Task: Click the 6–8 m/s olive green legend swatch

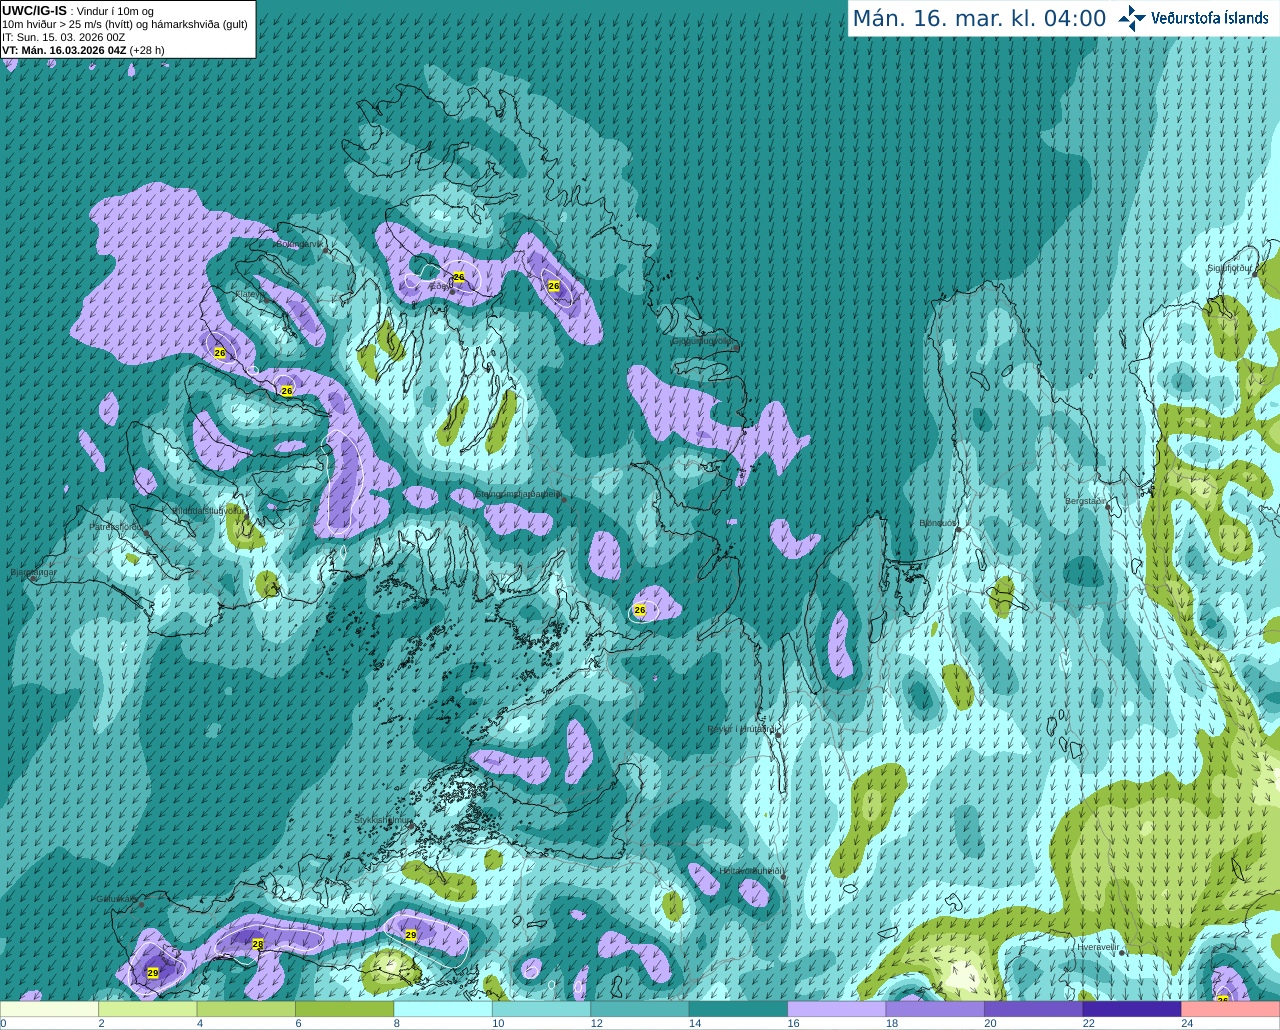Action: coord(344,1009)
